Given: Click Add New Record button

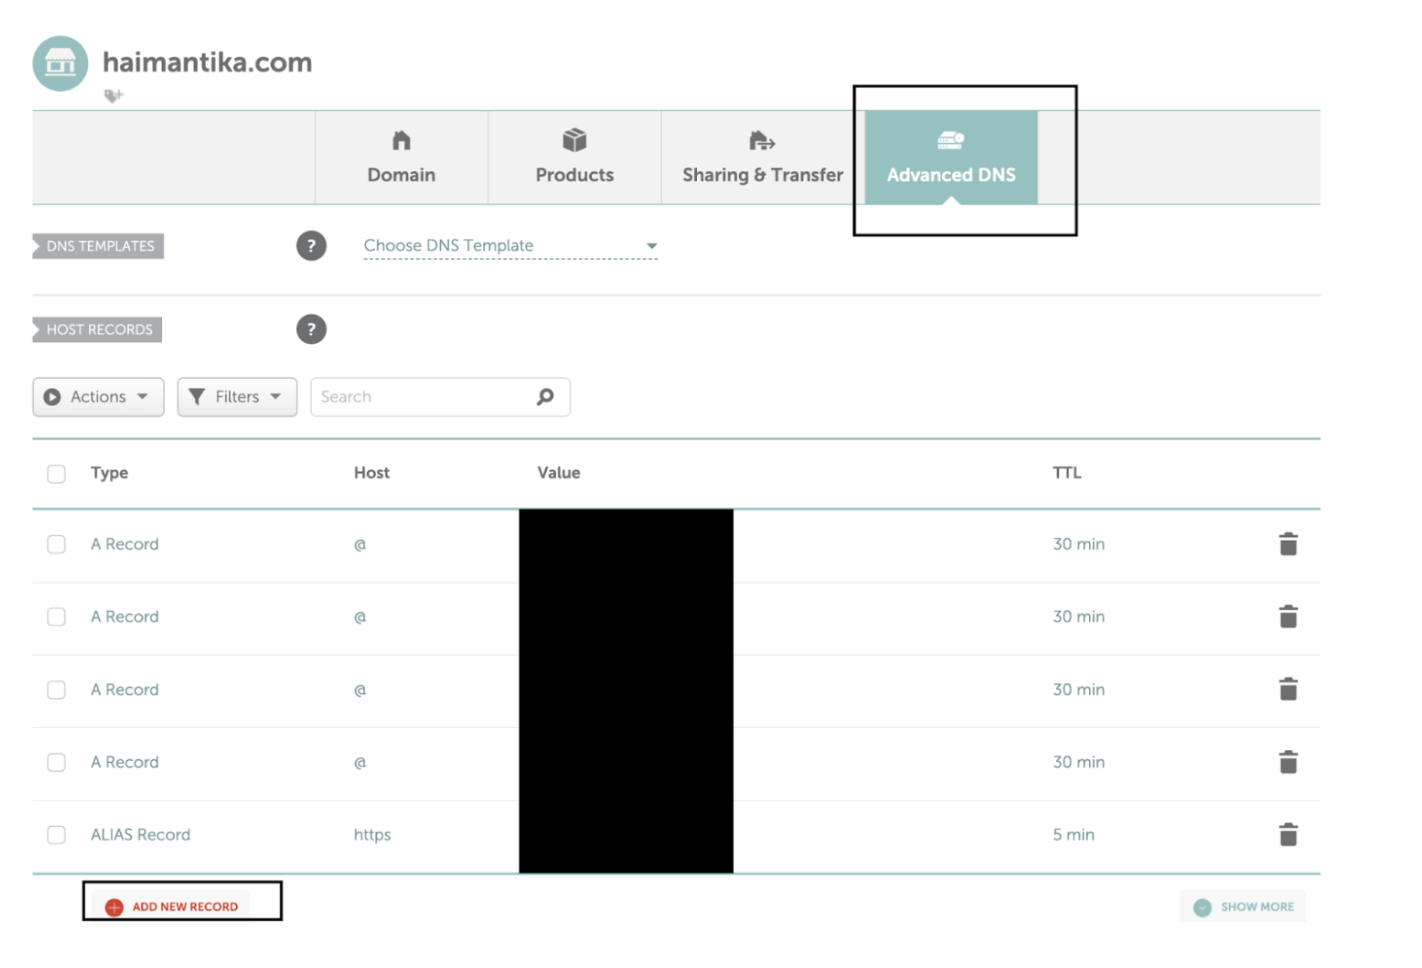Looking at the screenshot, I should (172, 907).
